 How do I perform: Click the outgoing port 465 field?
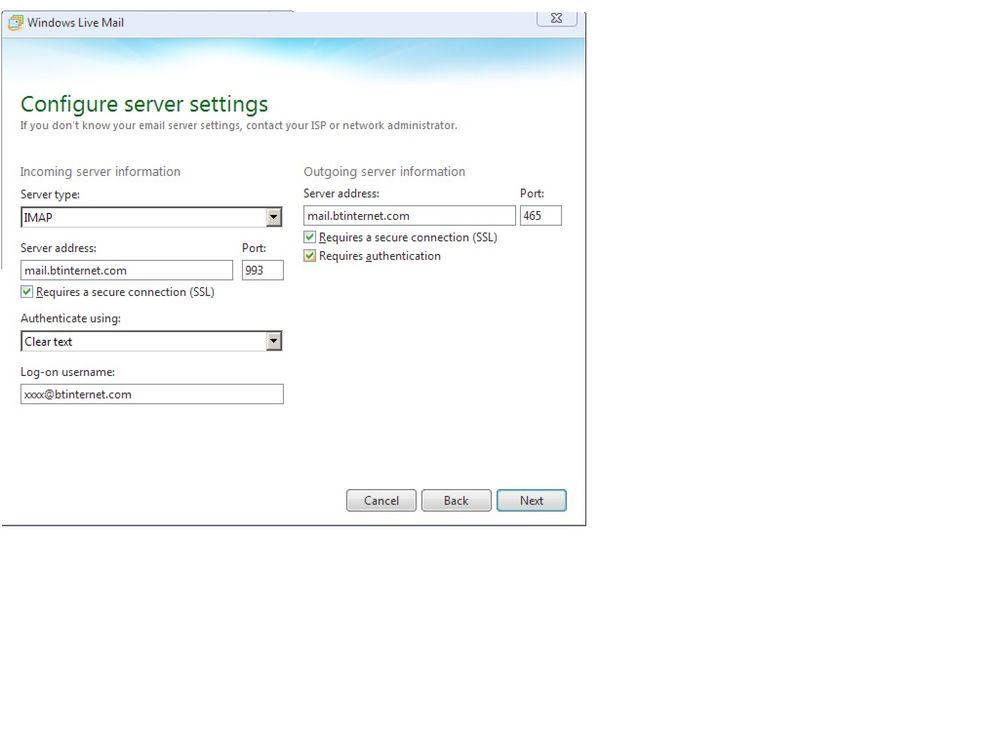coord(541,215)
